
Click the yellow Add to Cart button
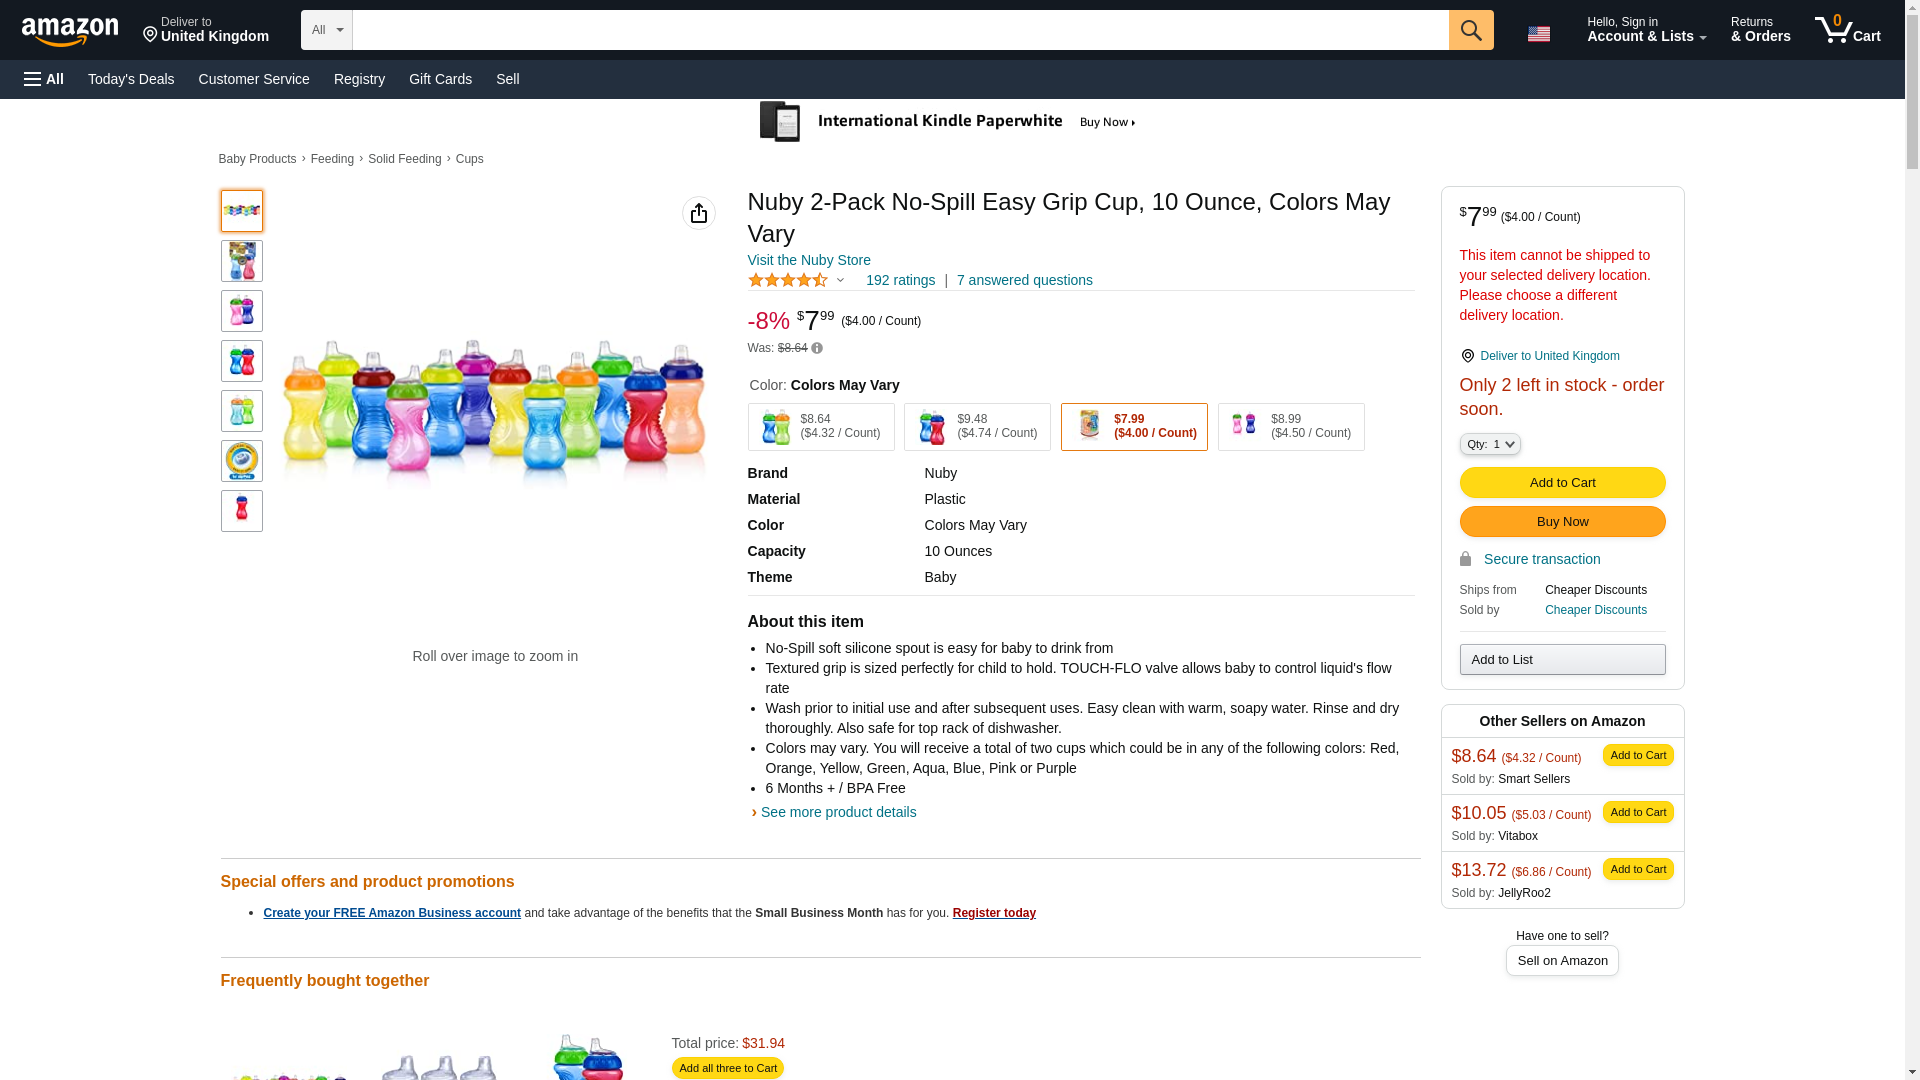click(1562, 482)
